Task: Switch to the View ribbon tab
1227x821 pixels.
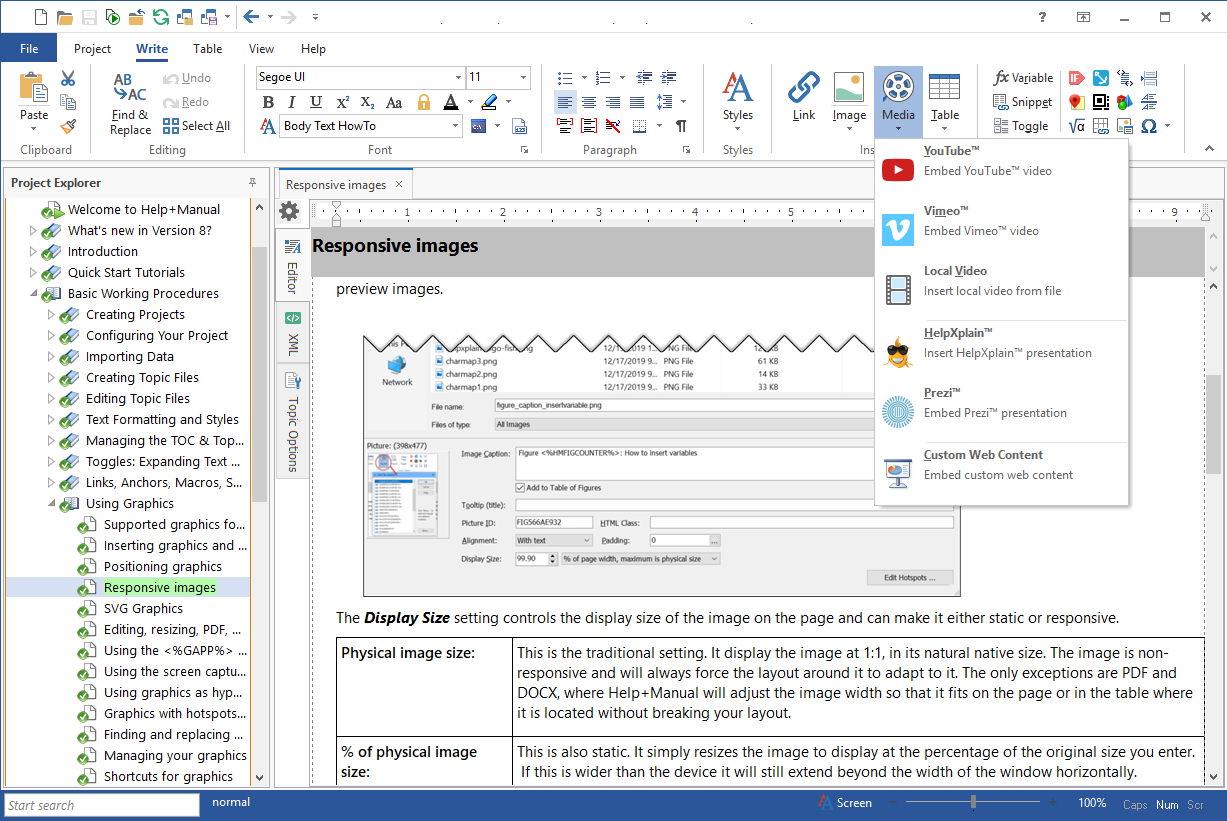Action: [x=261, y=48]
